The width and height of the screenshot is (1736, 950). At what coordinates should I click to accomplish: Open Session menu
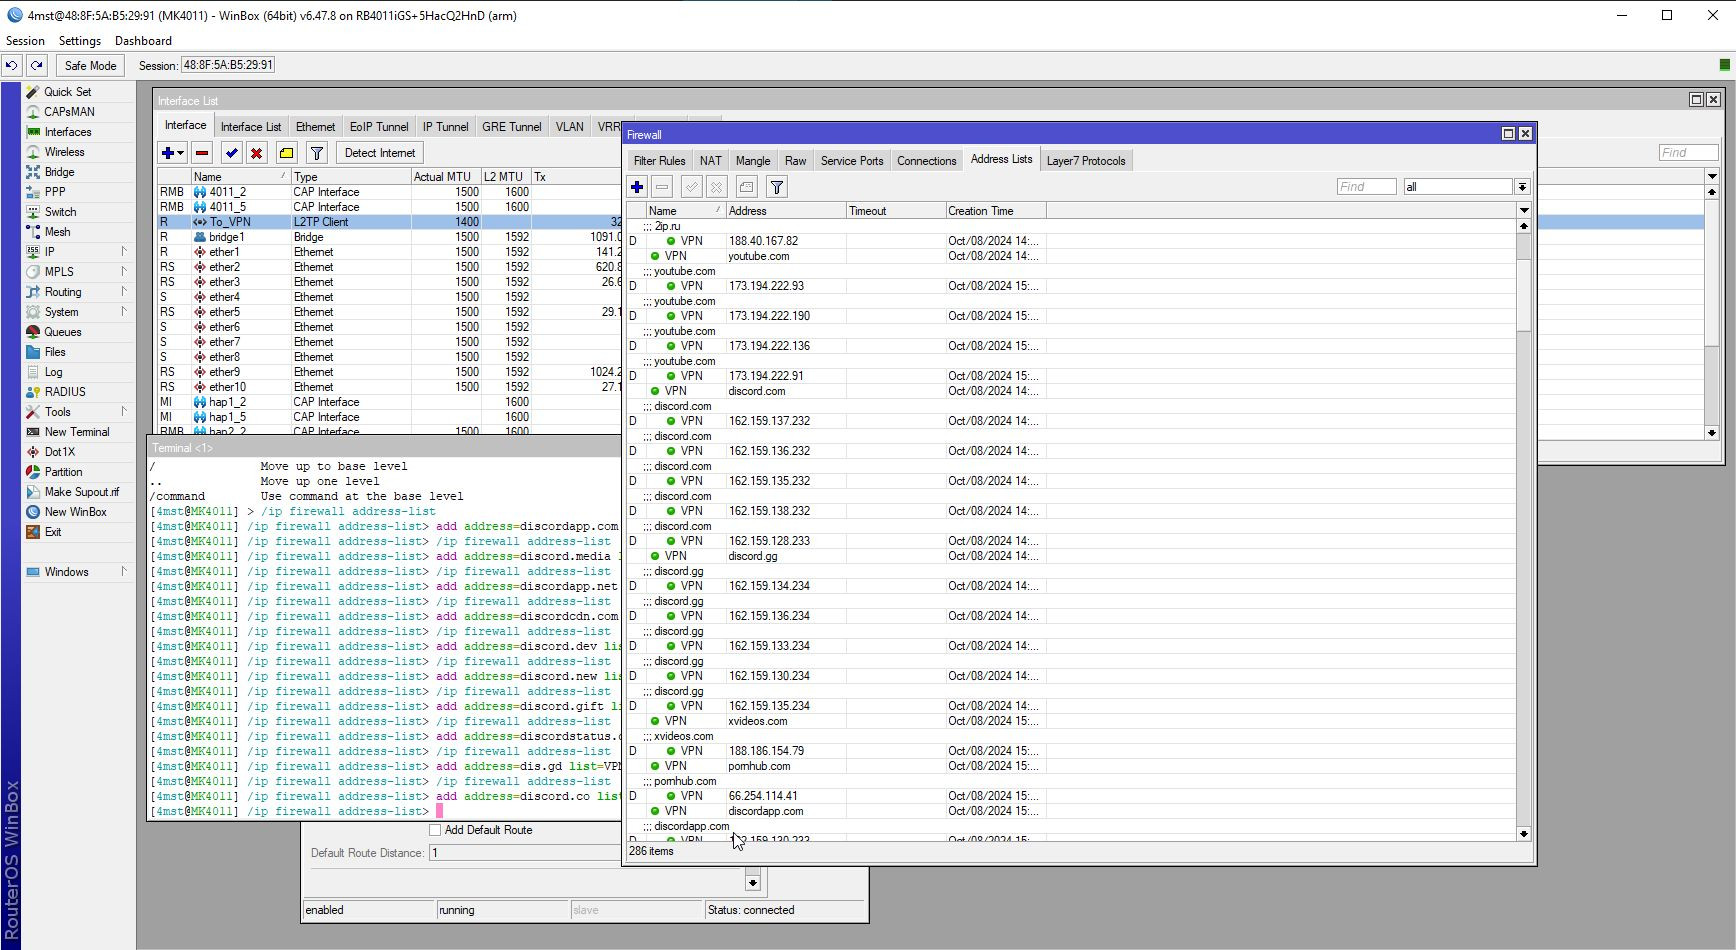click(x=25, y=41)
